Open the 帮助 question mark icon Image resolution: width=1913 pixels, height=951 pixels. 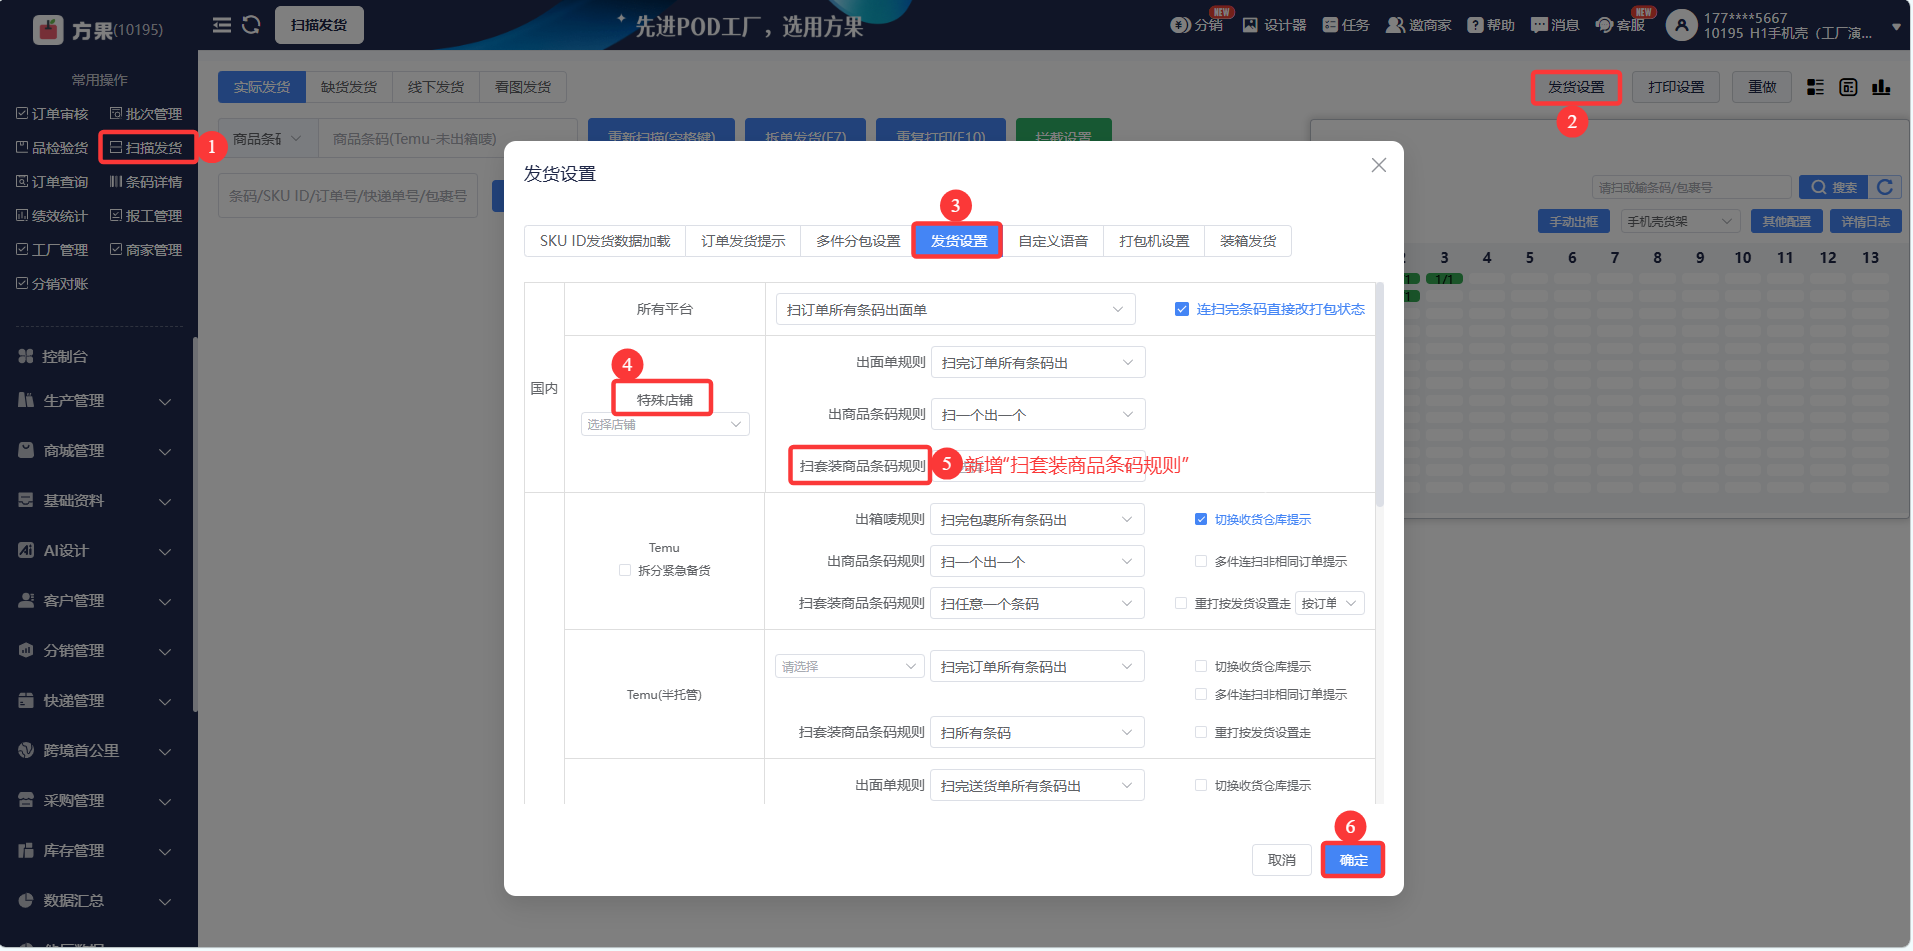coord(1475,25)
